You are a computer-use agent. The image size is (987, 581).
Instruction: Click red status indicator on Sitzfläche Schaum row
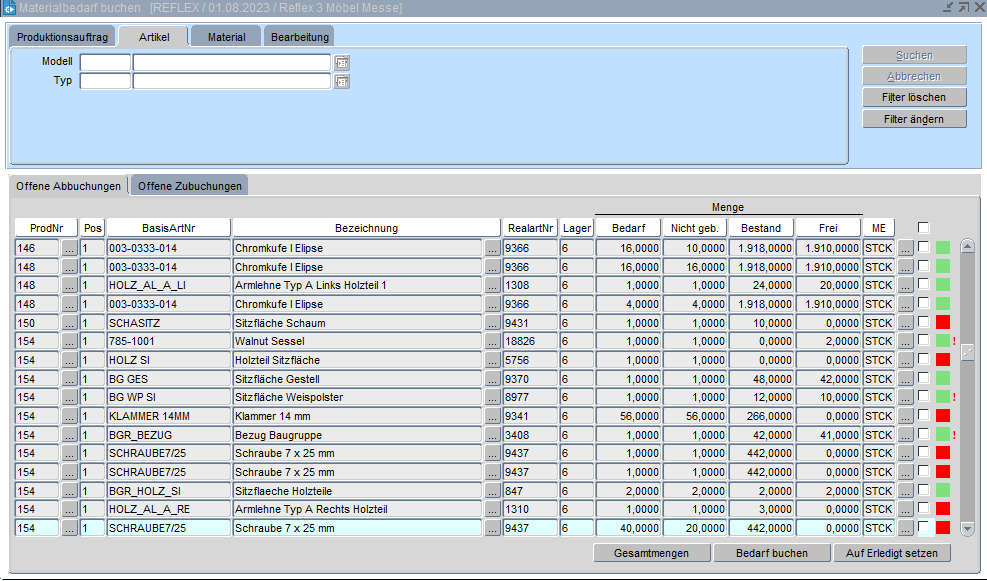(942, 323)
